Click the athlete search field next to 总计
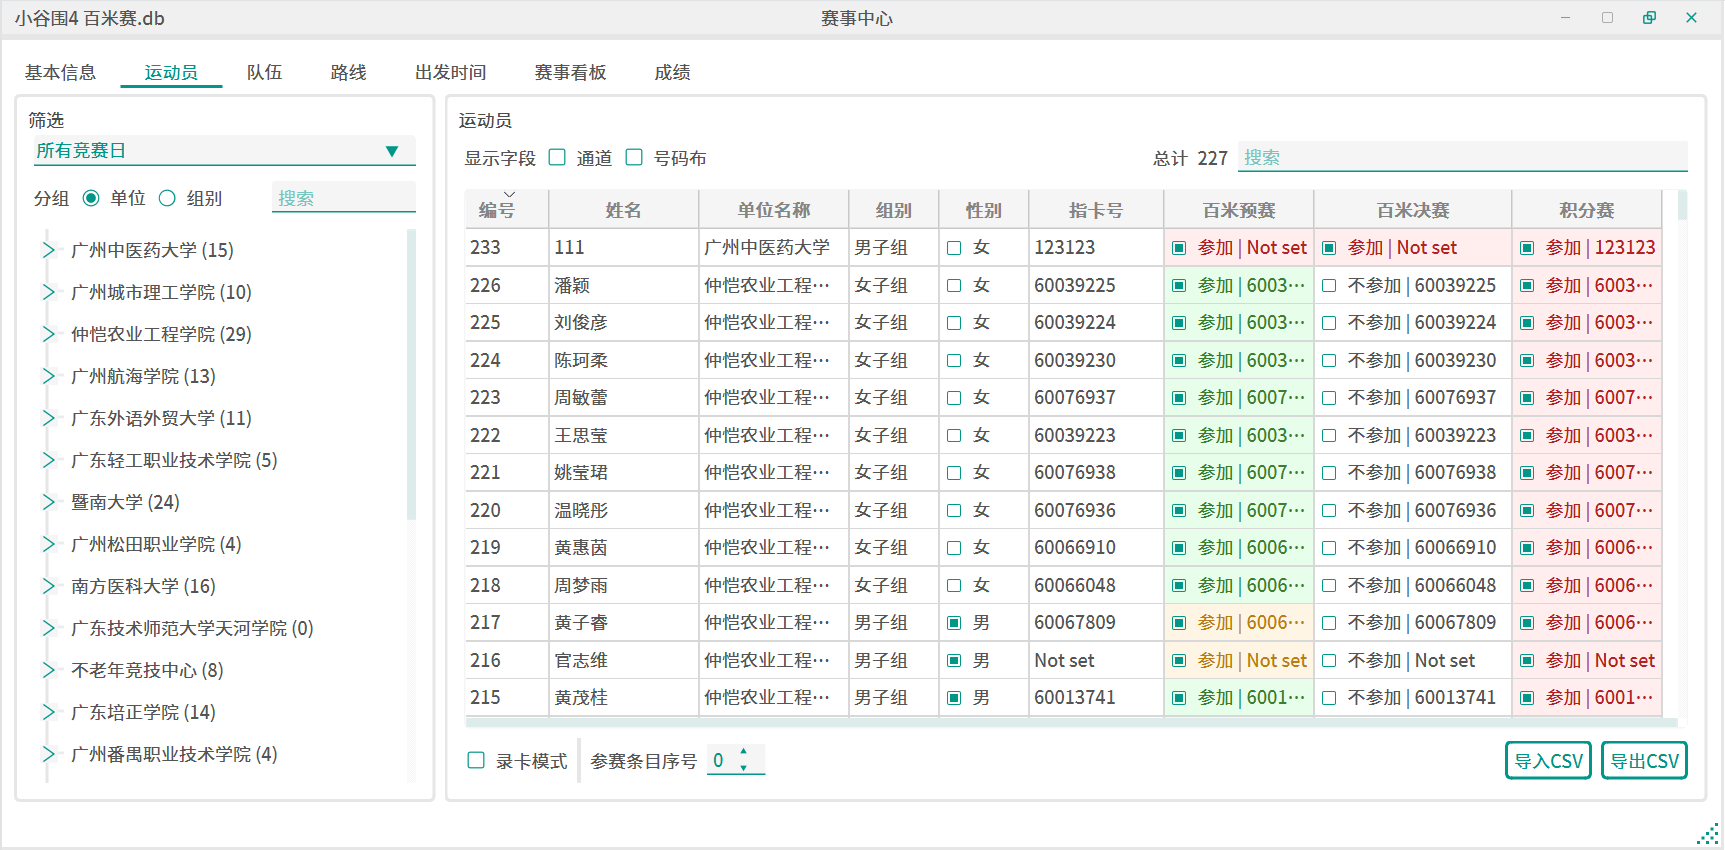Viewport: 1725px width, 850px height. 1461,158
